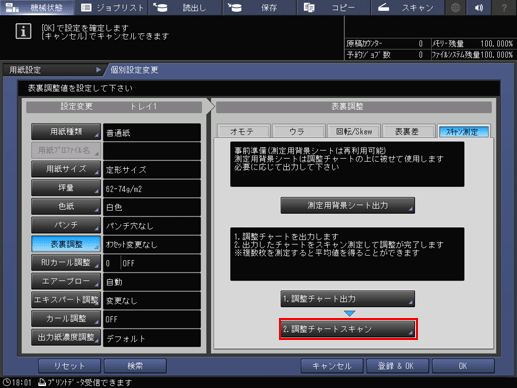The height and width of the screenshot is (388, 517).
Task: Click the オフセット変更なし value
Action: click(x=152, y=245)
